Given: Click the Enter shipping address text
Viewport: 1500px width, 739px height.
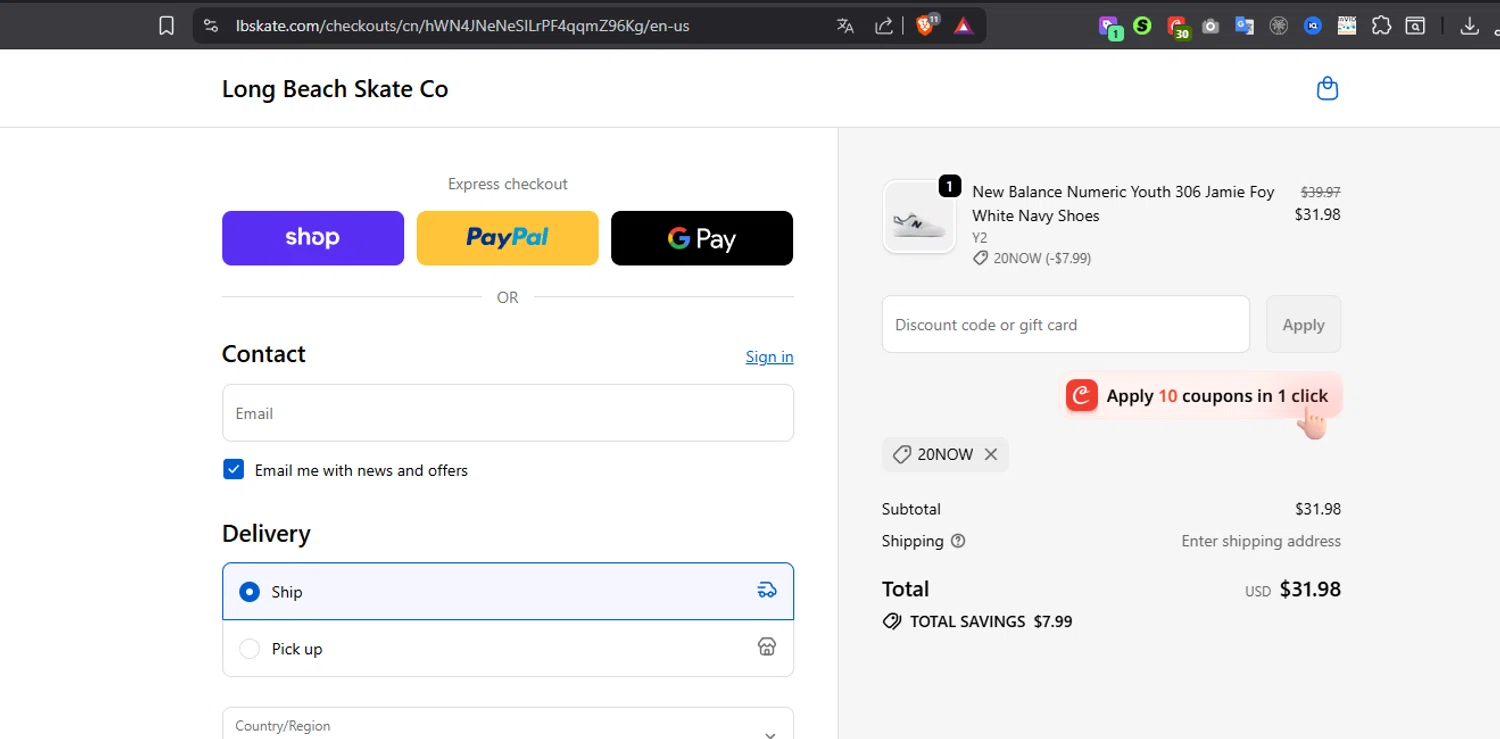Looking at the screenshot, I should (1261, 541).
